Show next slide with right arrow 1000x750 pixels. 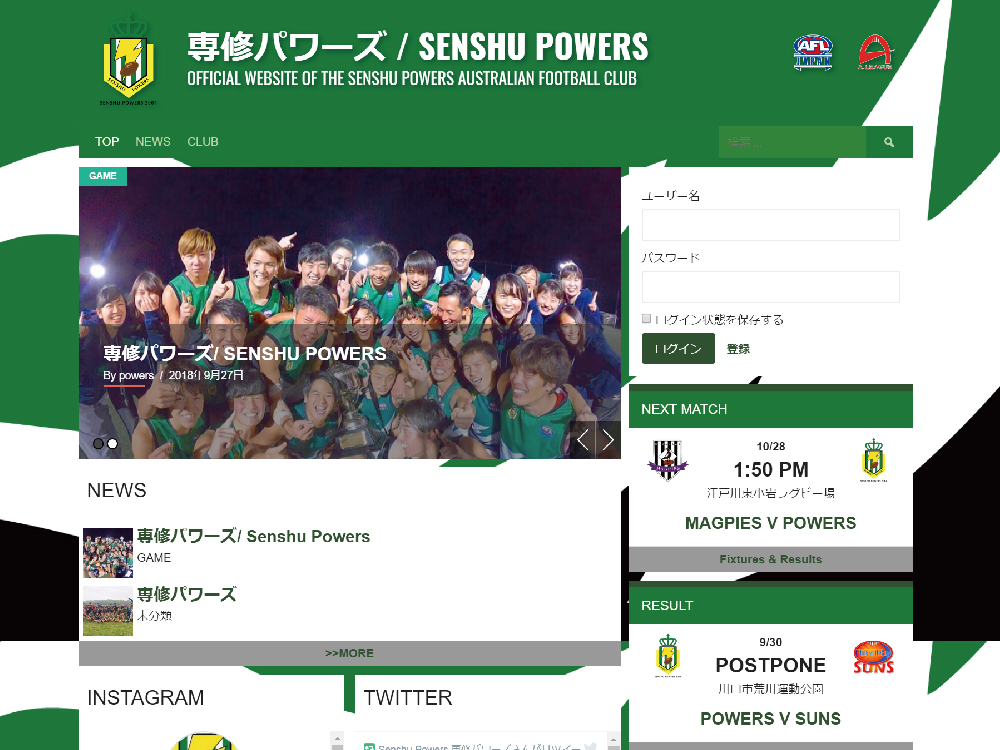coord(608,439)
